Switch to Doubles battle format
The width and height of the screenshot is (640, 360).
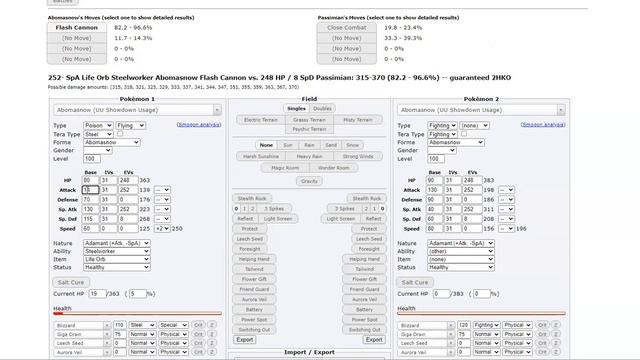[322, 109]
